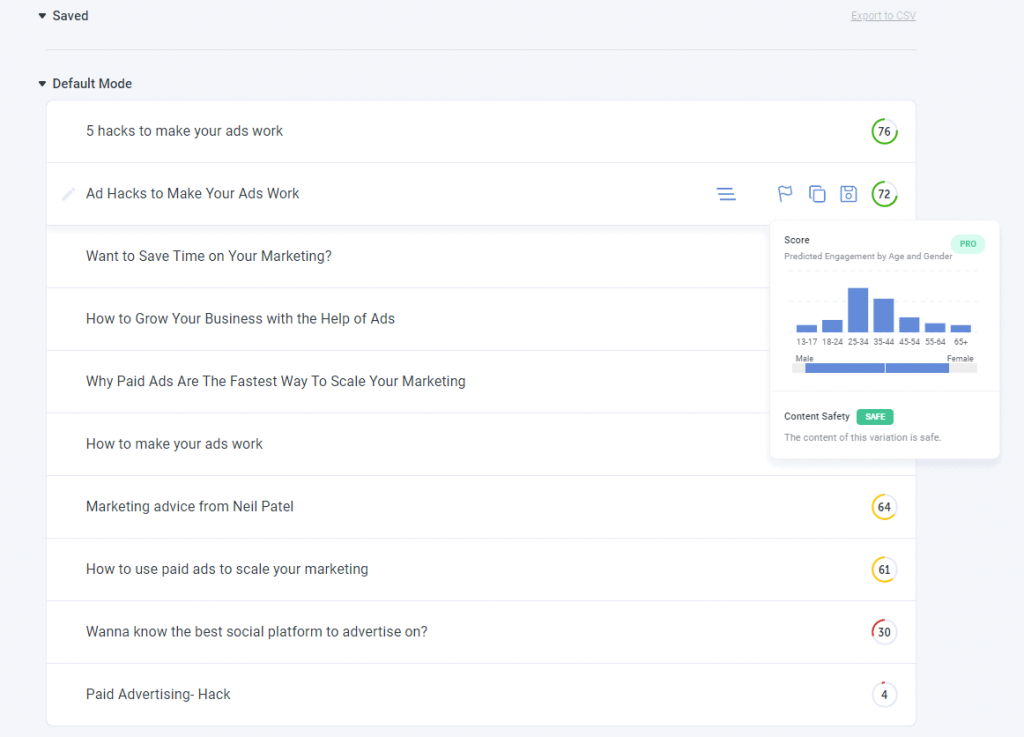
Task: Click the 61 score circle
Action: pos(884,569)
